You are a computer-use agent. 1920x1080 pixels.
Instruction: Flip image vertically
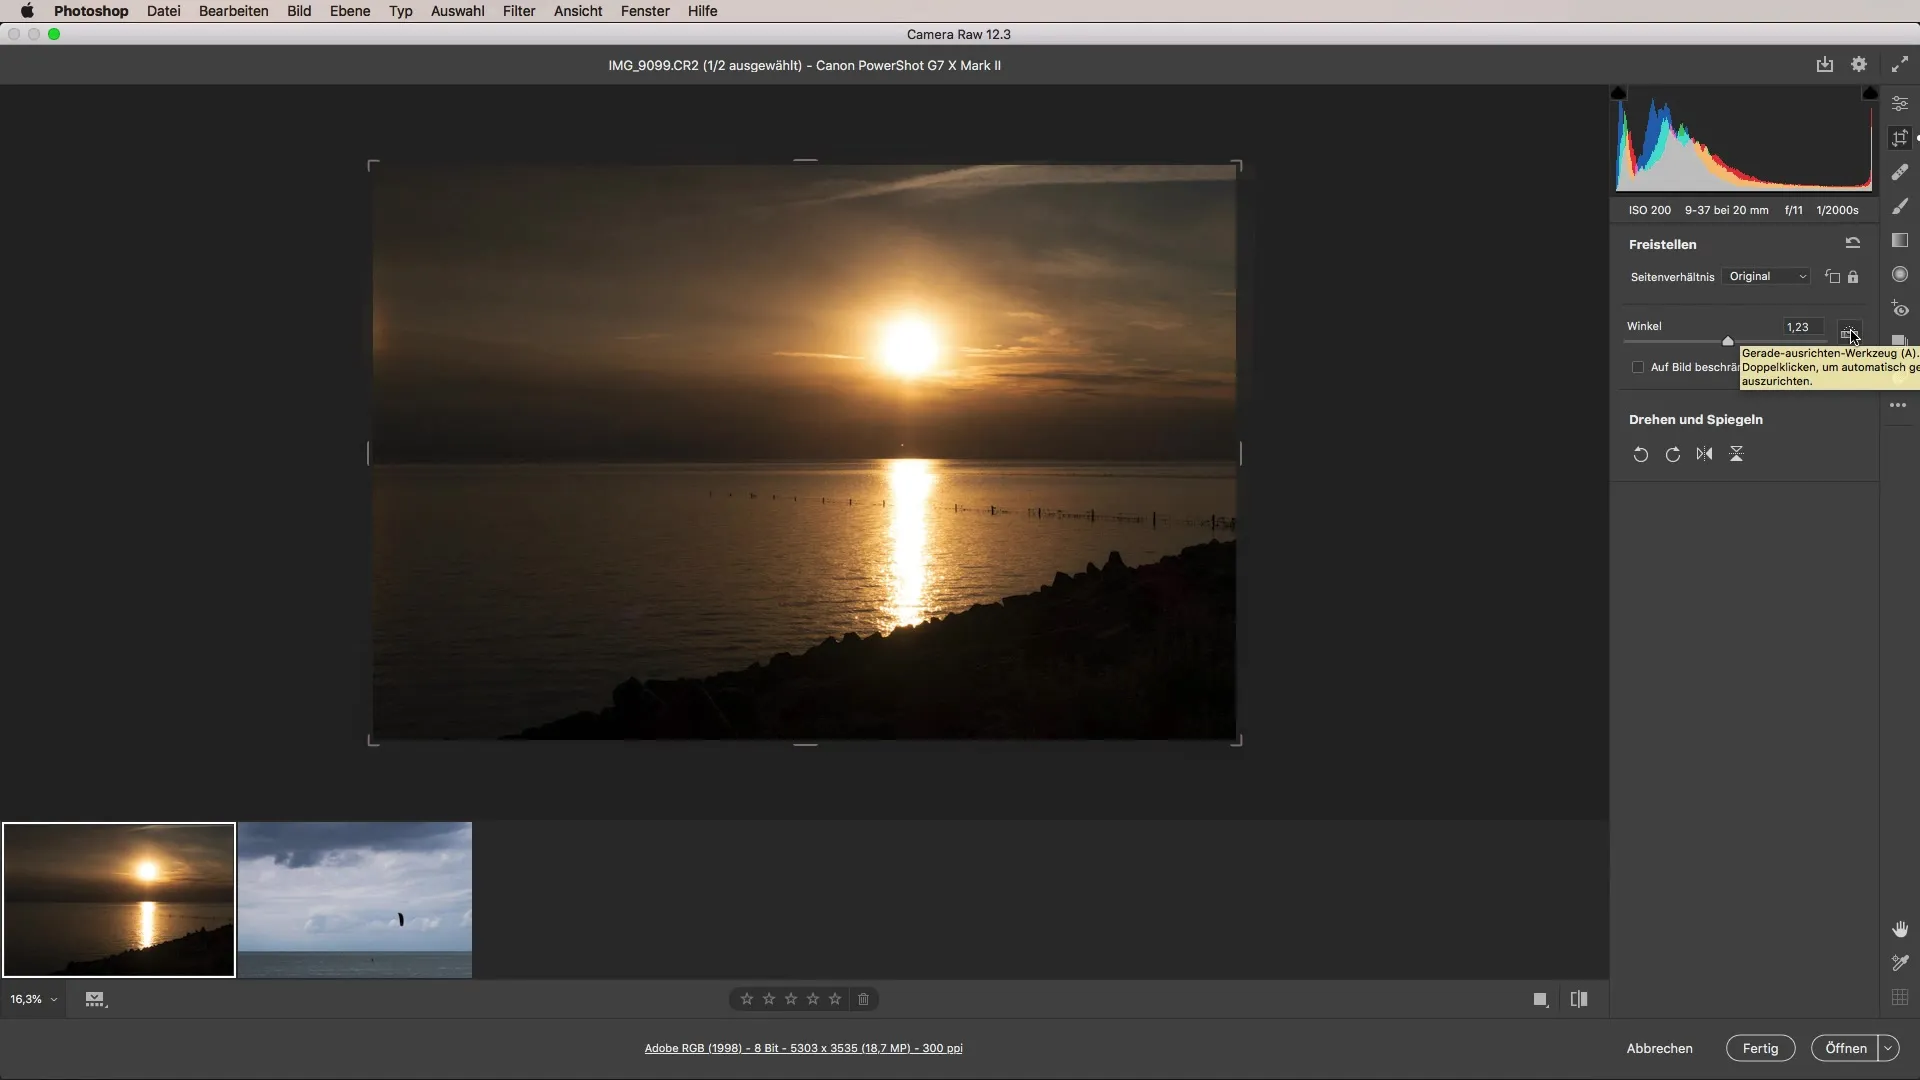pos(1736,454)
